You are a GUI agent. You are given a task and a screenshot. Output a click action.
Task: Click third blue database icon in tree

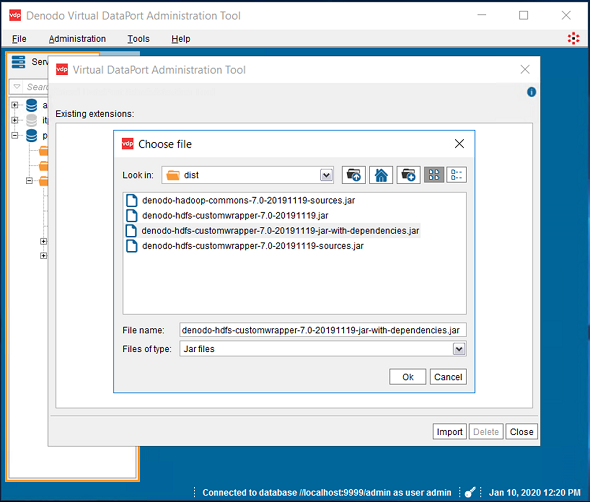tap(32, 135)
